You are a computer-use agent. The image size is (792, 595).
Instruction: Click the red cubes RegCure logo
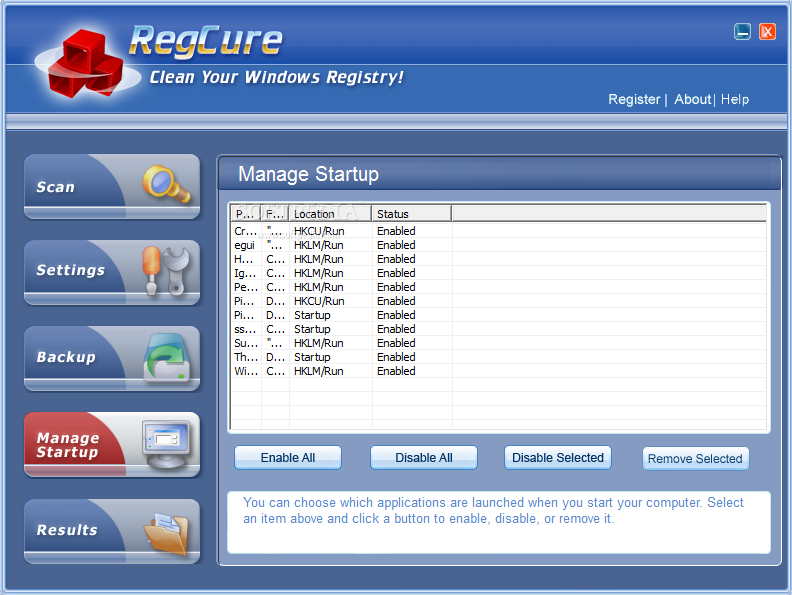86,63
